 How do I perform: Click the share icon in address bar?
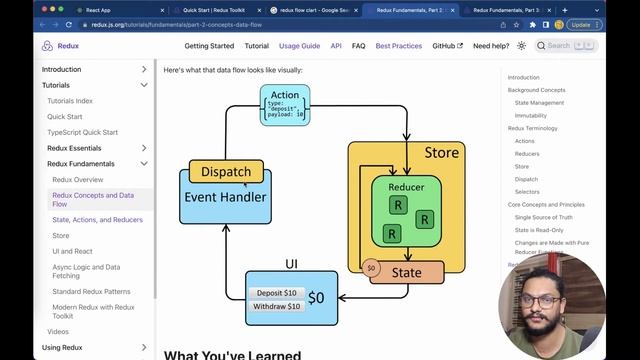(503, 25)
